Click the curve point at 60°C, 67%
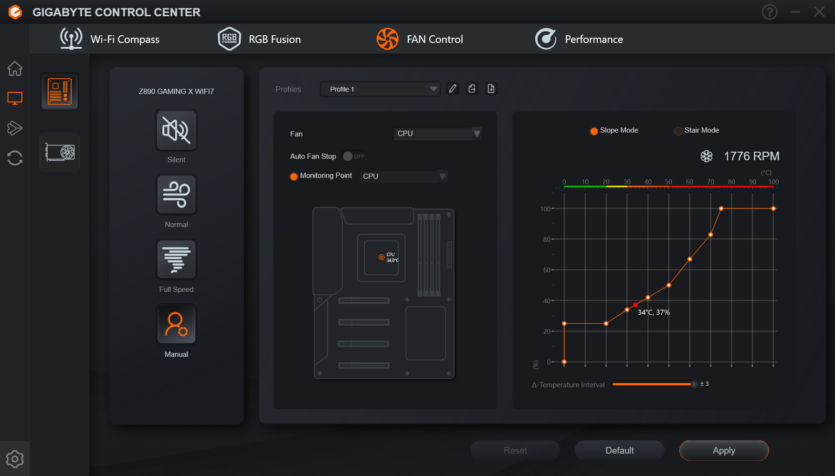Viewport: 835px width, 476px height. (x=690, y=259)
